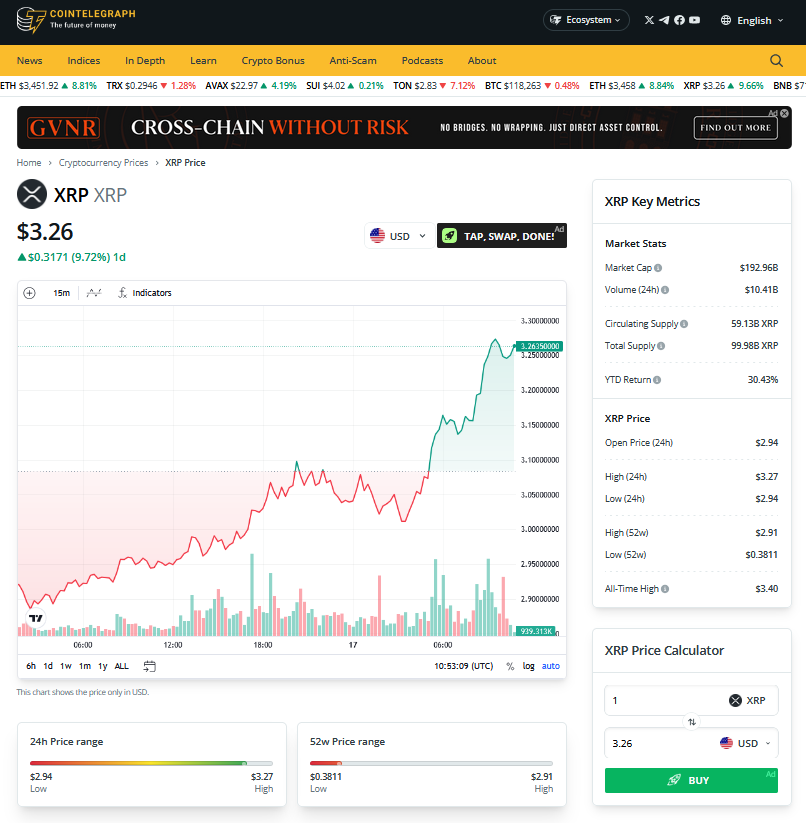Click Total Supply info icon
This screenshot has height=823, width=806.
pyautogui.click(x=661, y=346)
